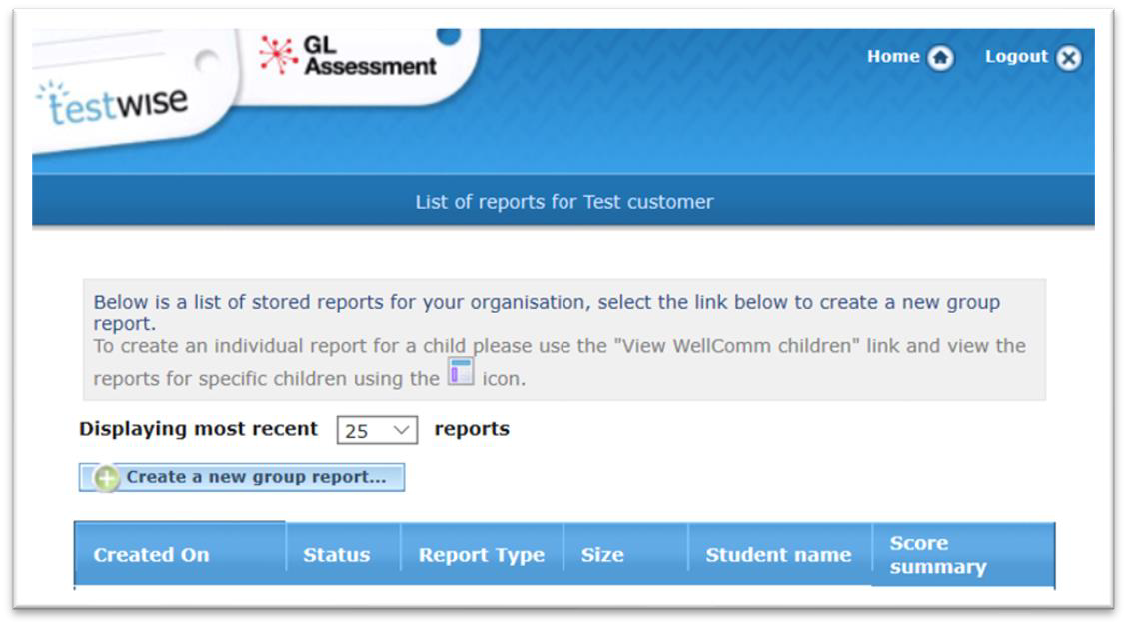The width and height of the screenshot is (1127, 626).
Task: Click the Score summary column header
Action: (x=963, y=555)
